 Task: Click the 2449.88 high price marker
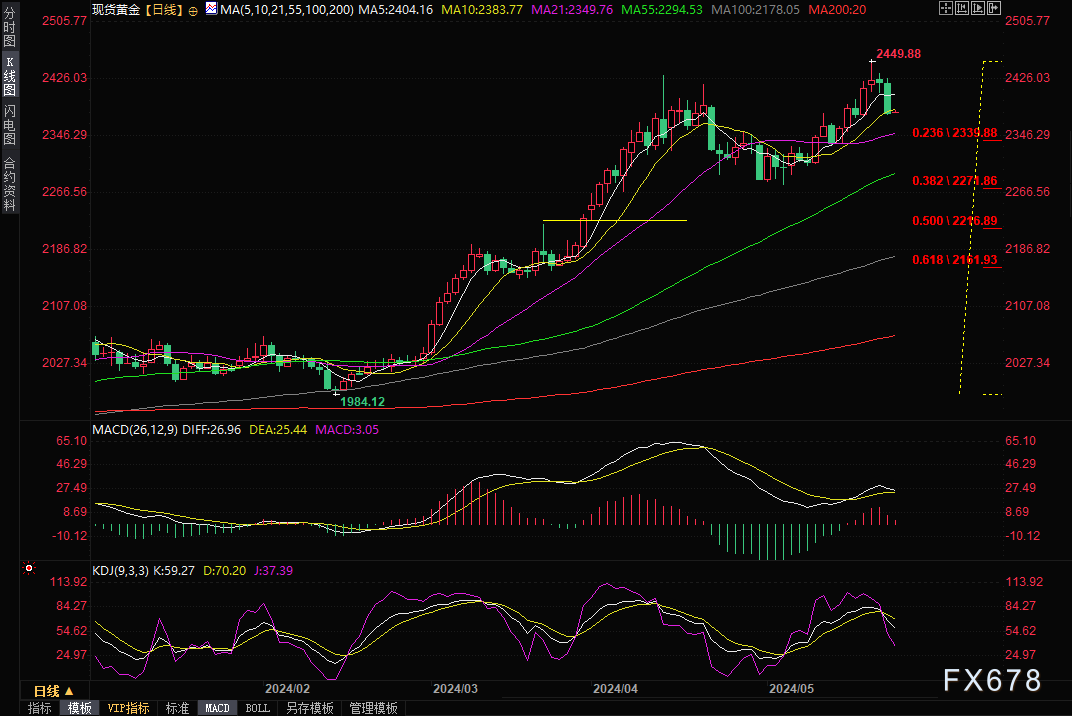click(897, 53)
